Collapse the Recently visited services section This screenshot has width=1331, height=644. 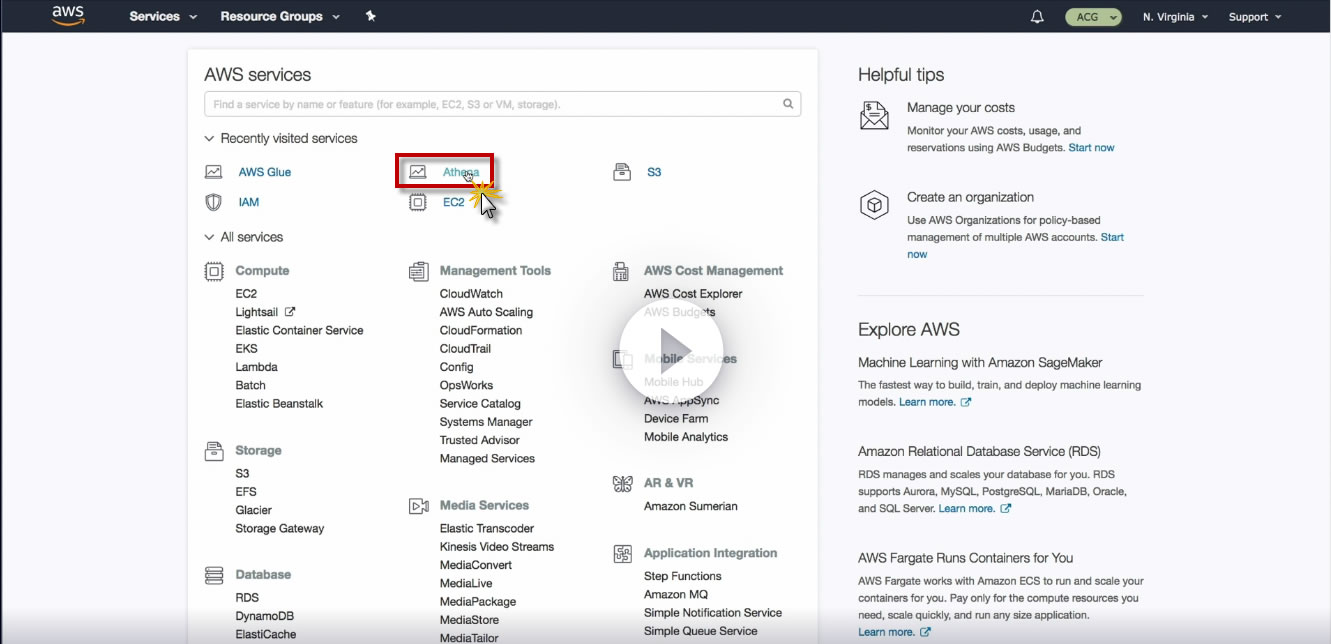(x=281, y=138)
